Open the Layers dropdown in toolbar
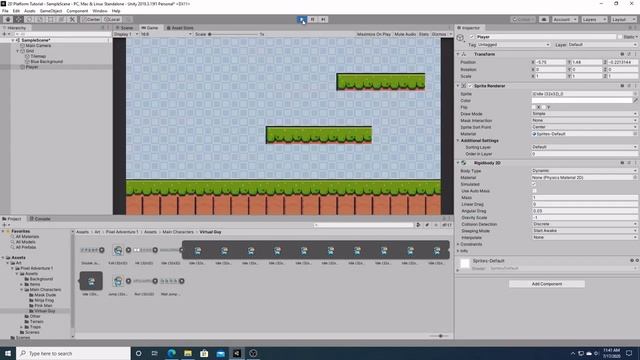This screenshot has height=360, width=640. [x=593, y=19]
